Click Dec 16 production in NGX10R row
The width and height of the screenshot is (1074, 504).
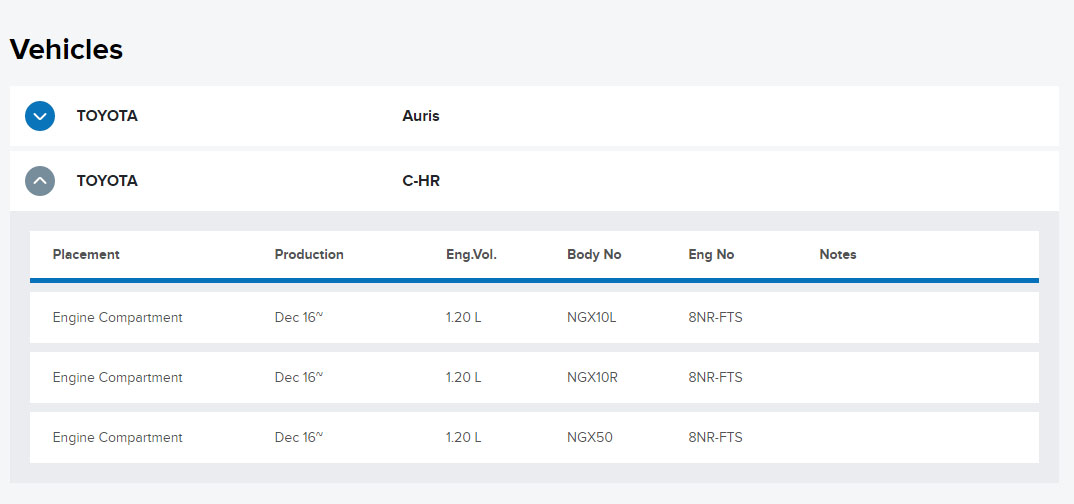coord(299,377)
